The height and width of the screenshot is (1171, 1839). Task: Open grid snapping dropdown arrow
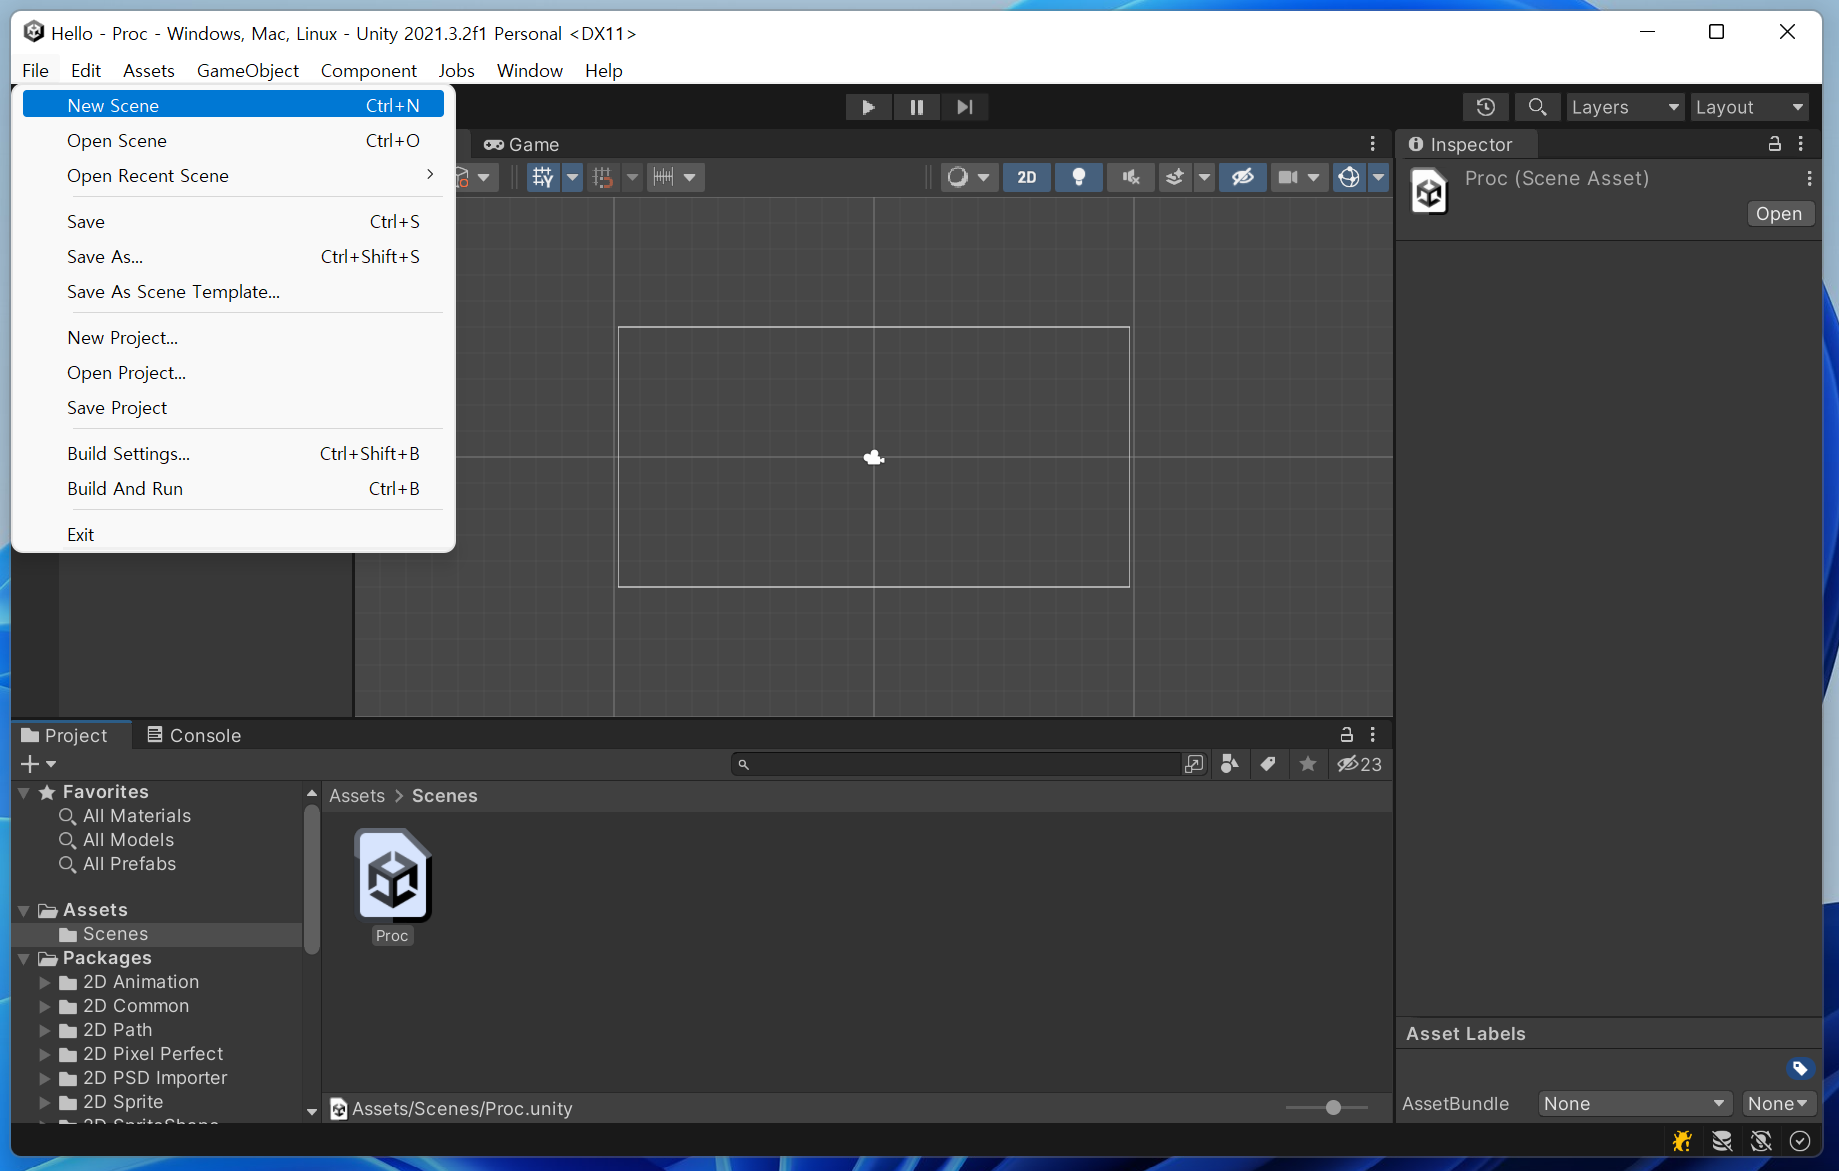click(572, 177)
